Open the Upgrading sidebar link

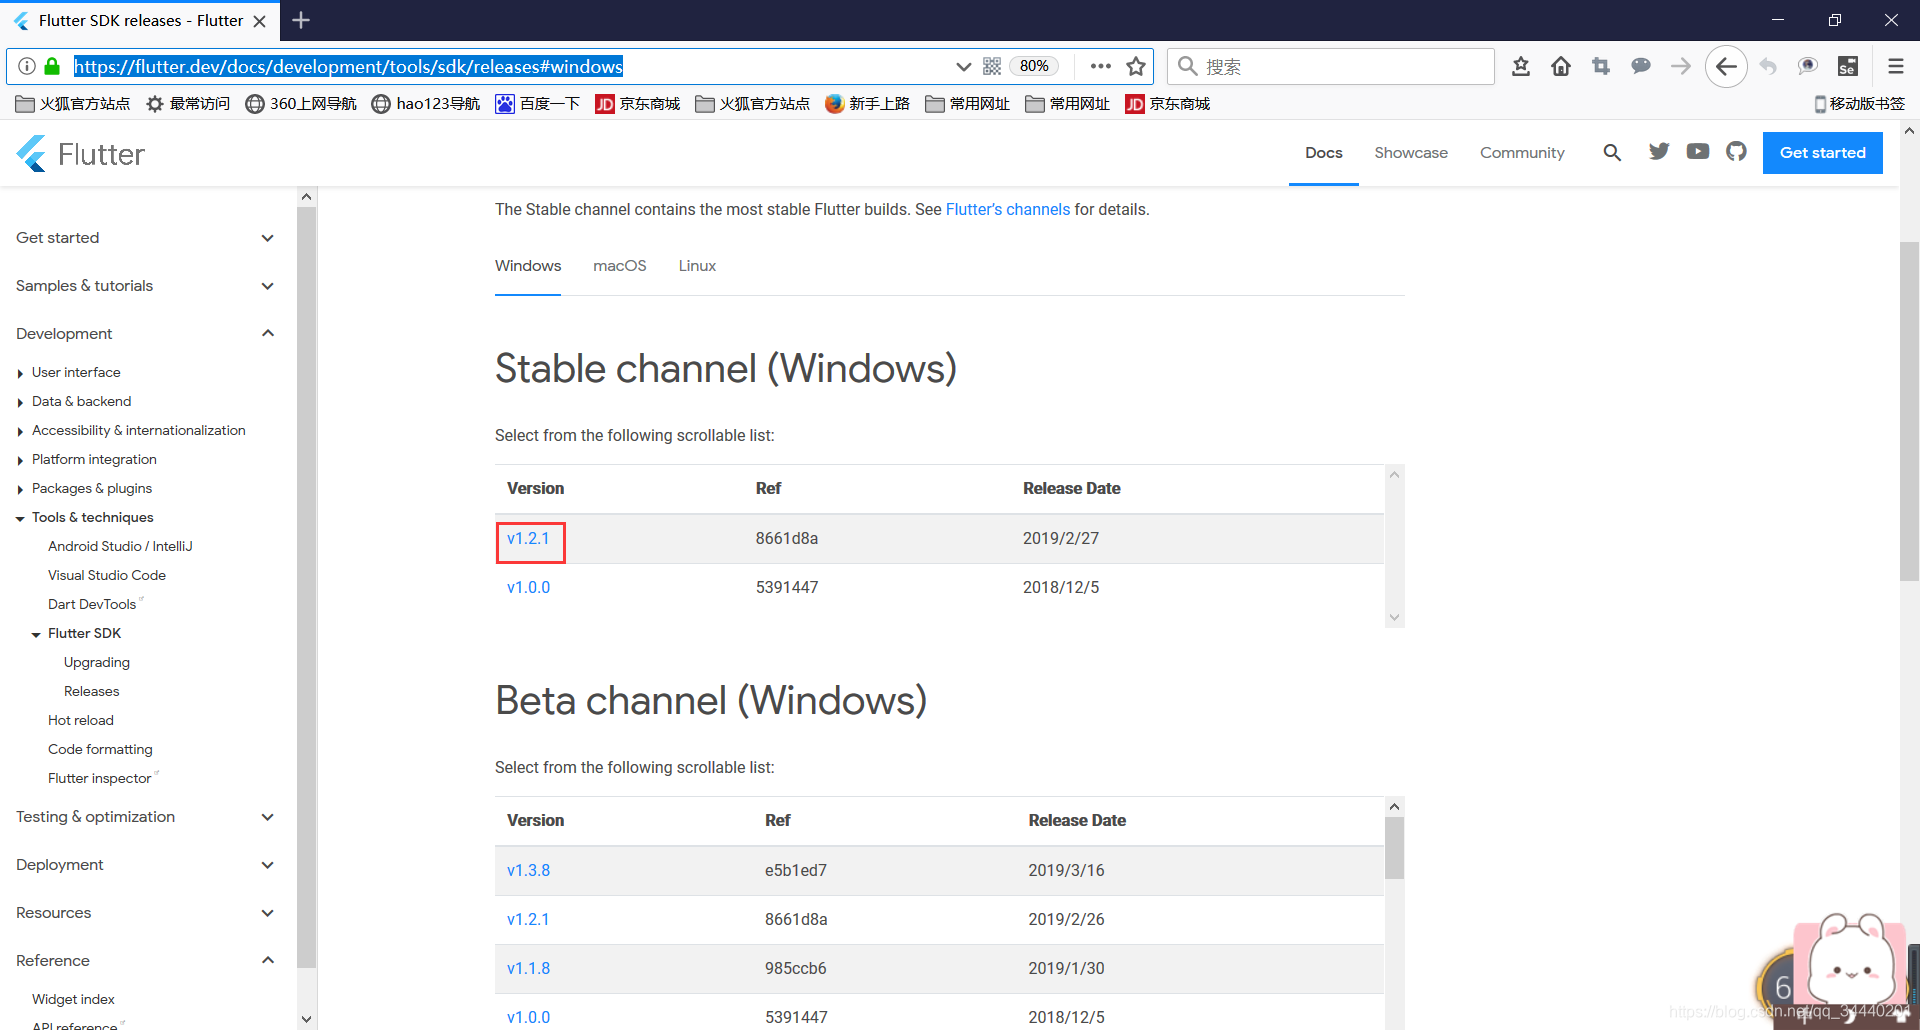click(x=97, y=662)
